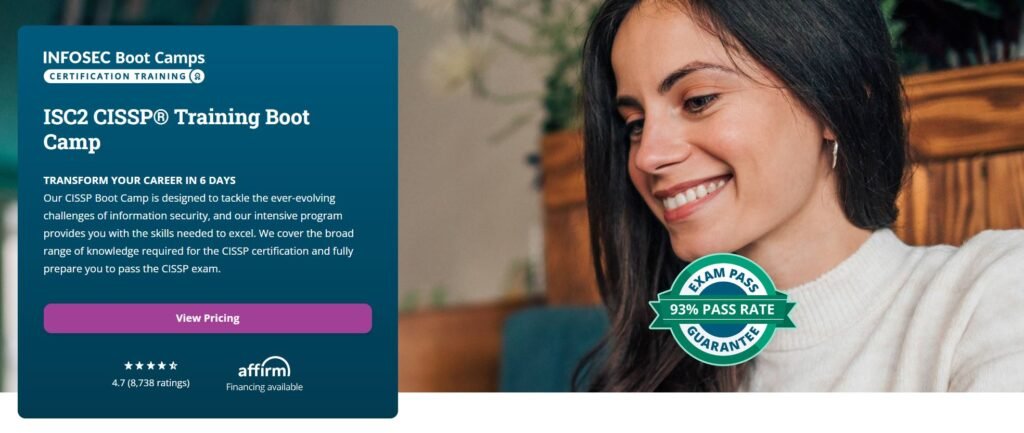
Task: Open the 4.7 (8,738 ratings) link
Action: (x=151, y=383)
